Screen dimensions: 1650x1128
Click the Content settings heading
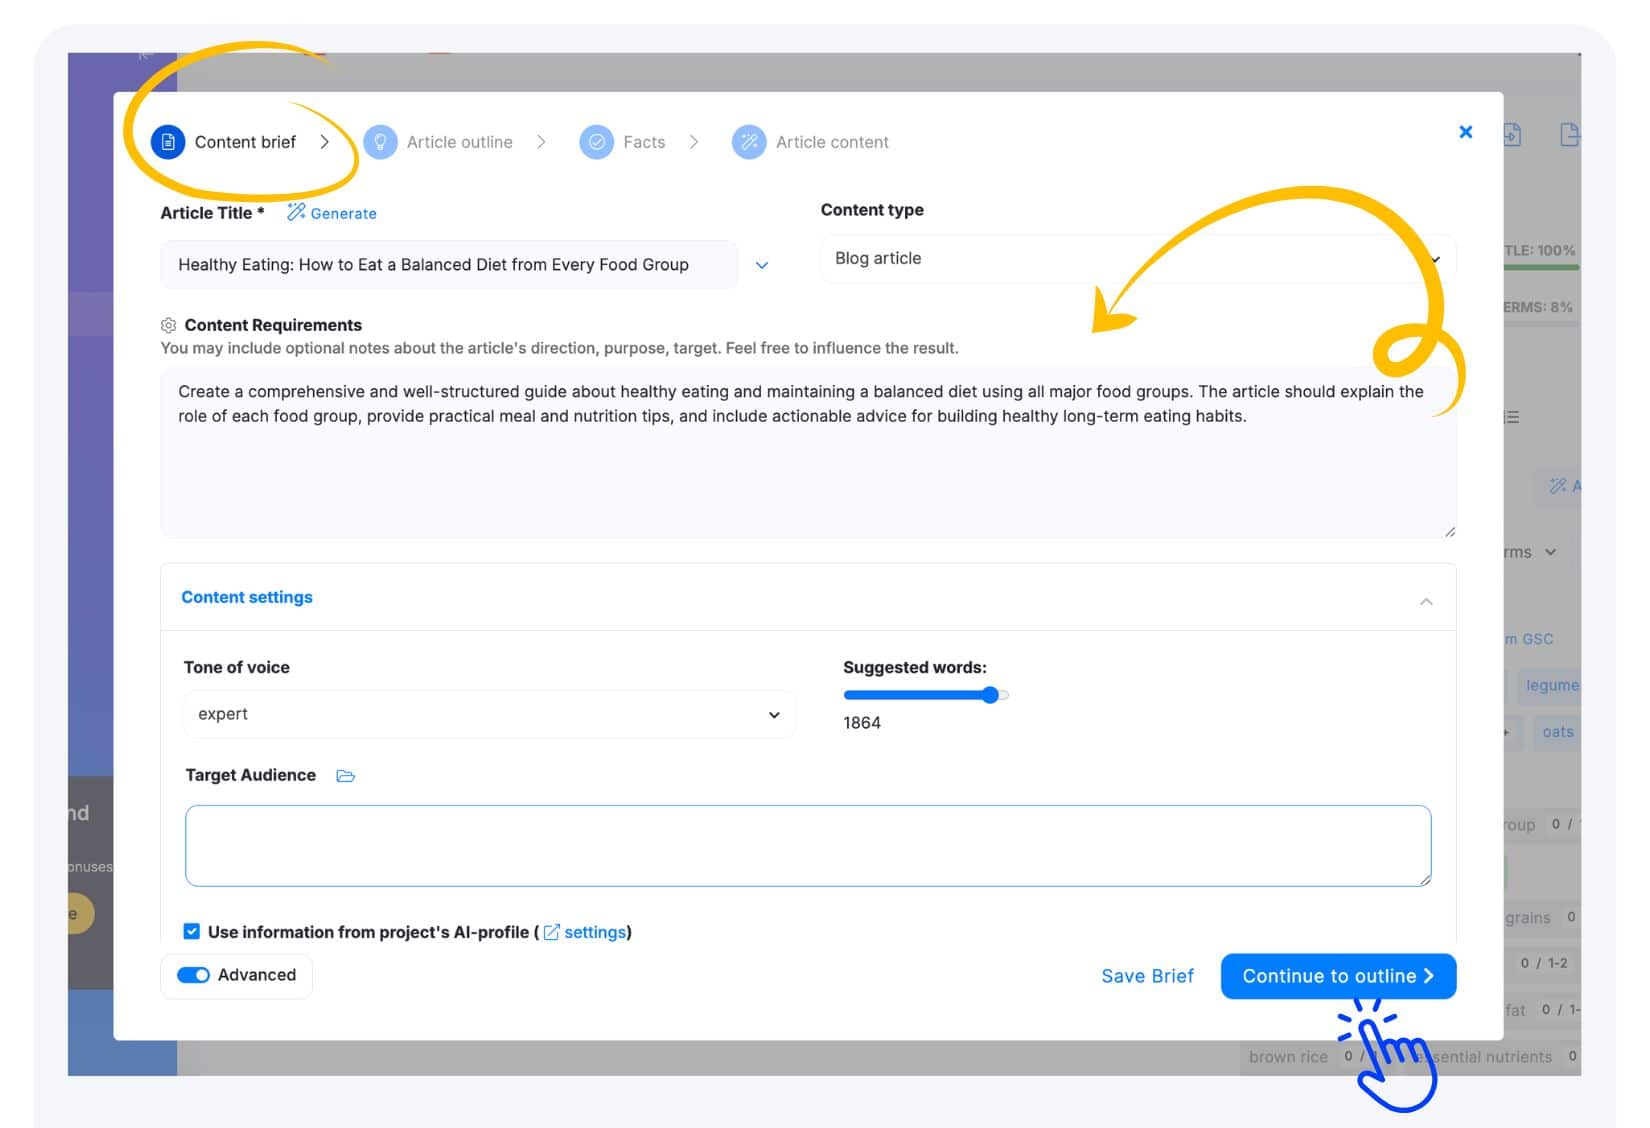pos(247,597)
